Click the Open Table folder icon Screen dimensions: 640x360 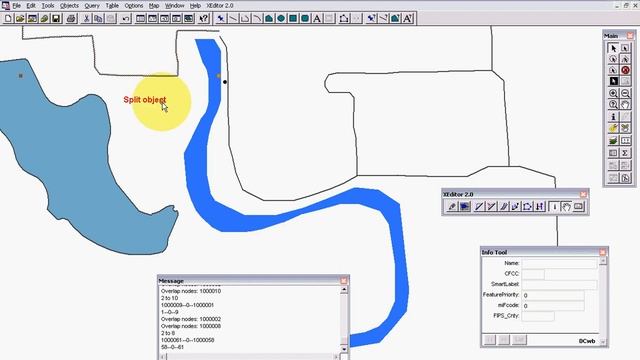tap(20, 18)
